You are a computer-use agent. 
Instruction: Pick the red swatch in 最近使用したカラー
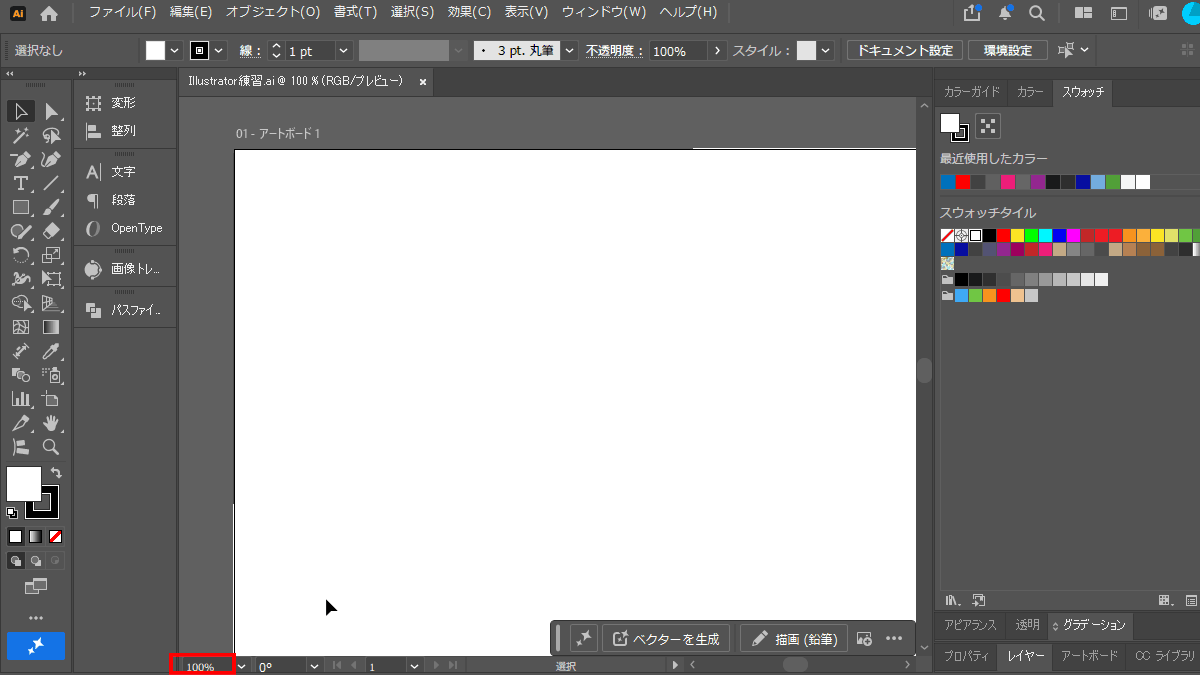(x=963, y=182)
